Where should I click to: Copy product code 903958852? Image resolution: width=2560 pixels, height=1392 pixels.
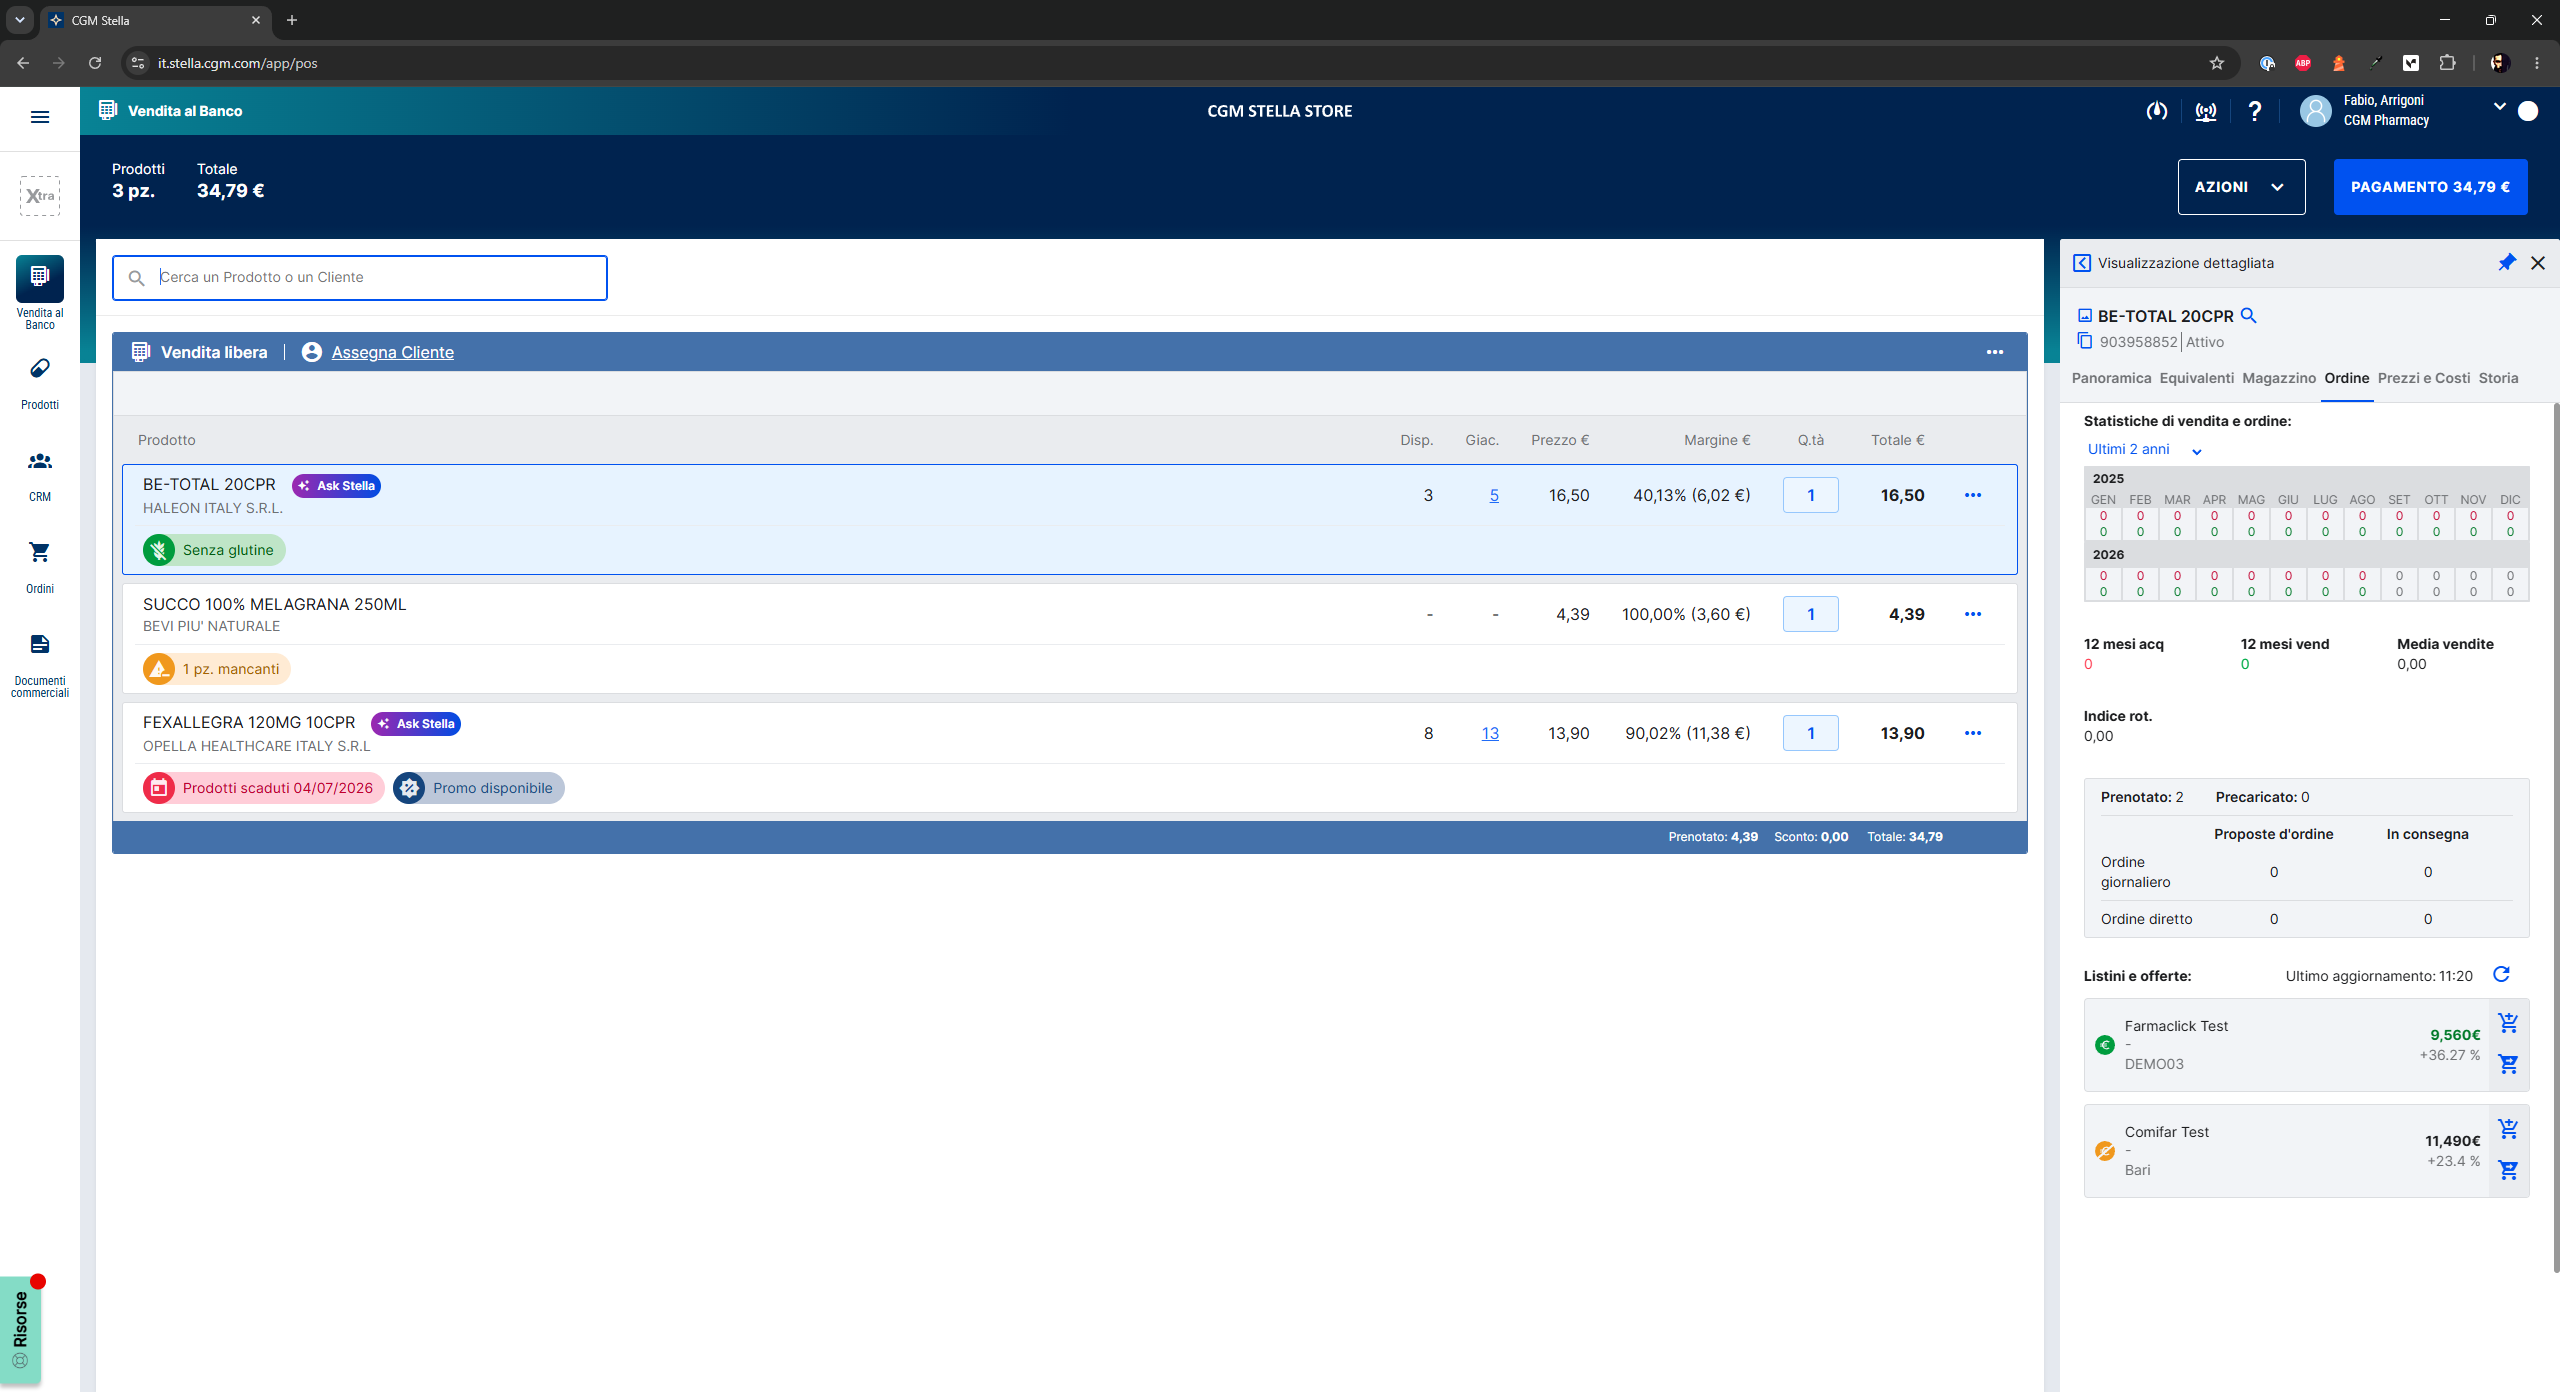coord(2085,341)
